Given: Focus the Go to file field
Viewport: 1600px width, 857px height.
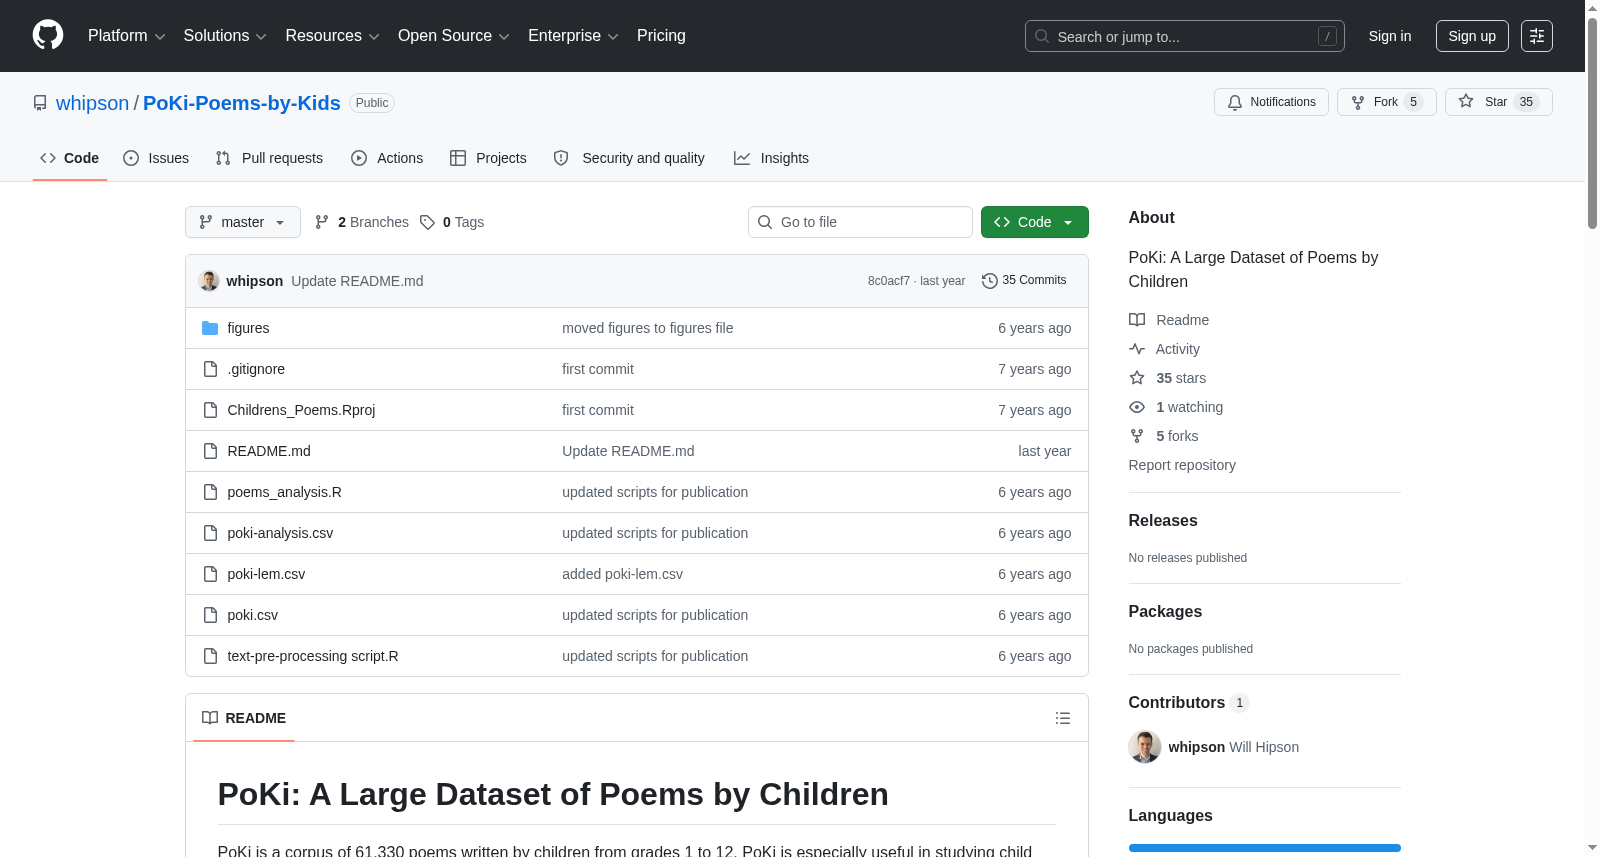Looking at the screenshot, I should 860,222.
